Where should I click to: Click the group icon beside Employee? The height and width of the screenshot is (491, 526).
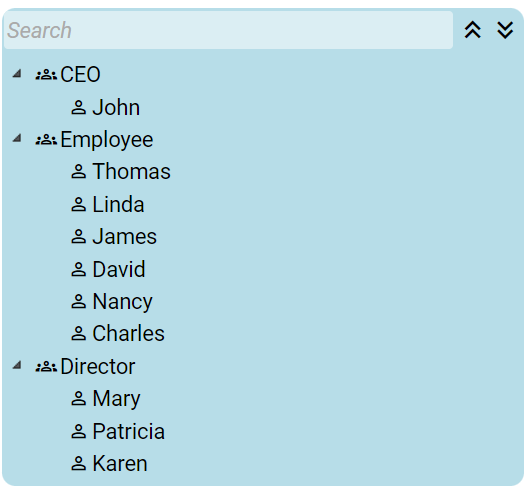(46, 140)
